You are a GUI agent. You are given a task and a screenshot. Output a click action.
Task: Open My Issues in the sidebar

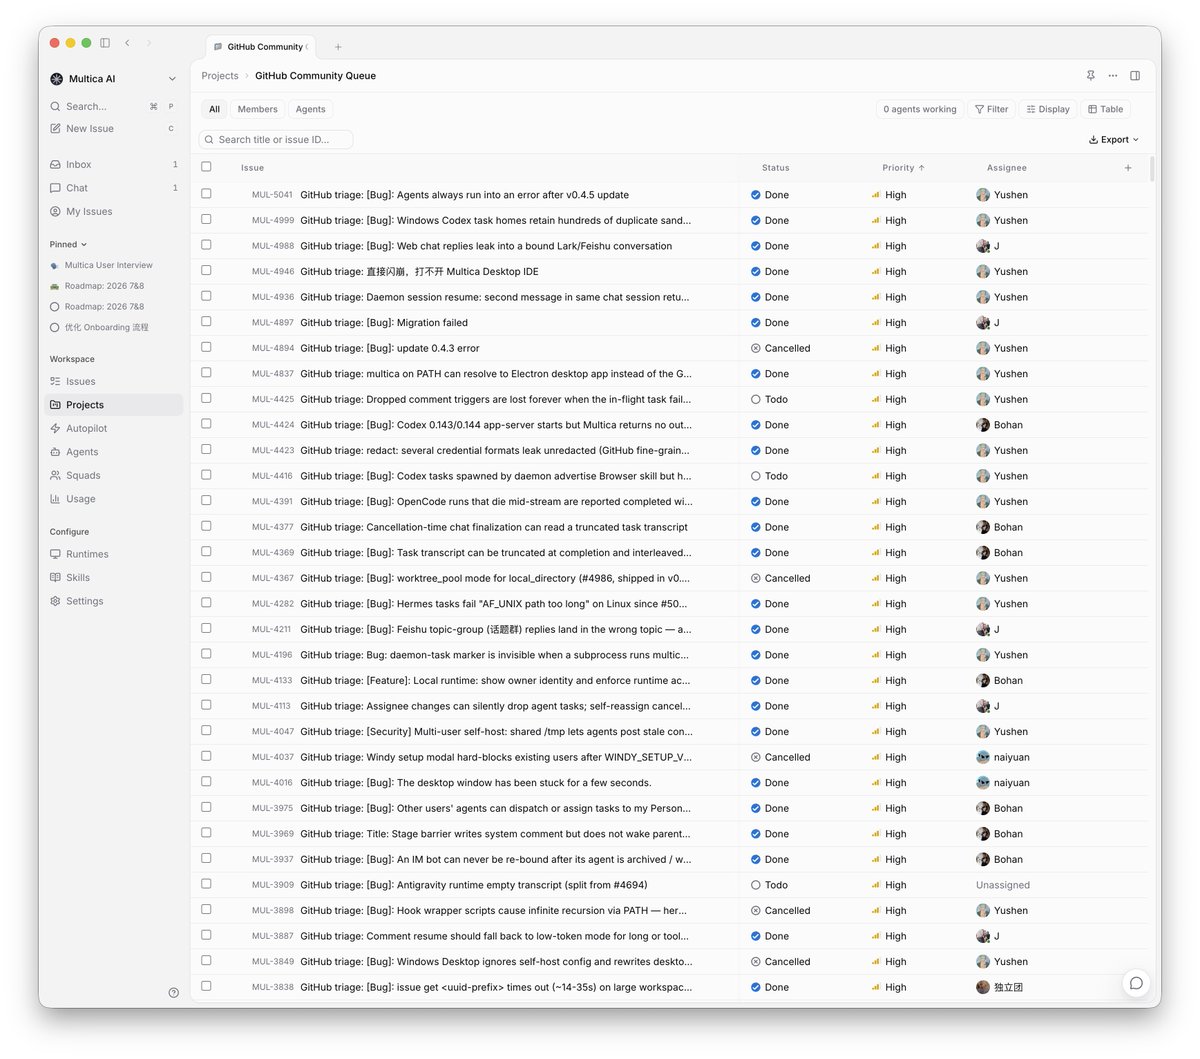114,211
